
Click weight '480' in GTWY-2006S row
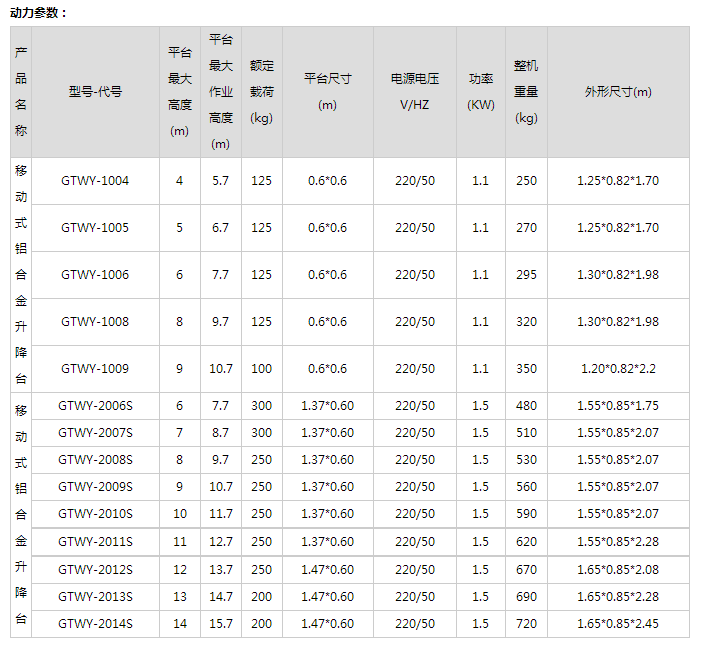pyautogui.click(x=526, y=406)
